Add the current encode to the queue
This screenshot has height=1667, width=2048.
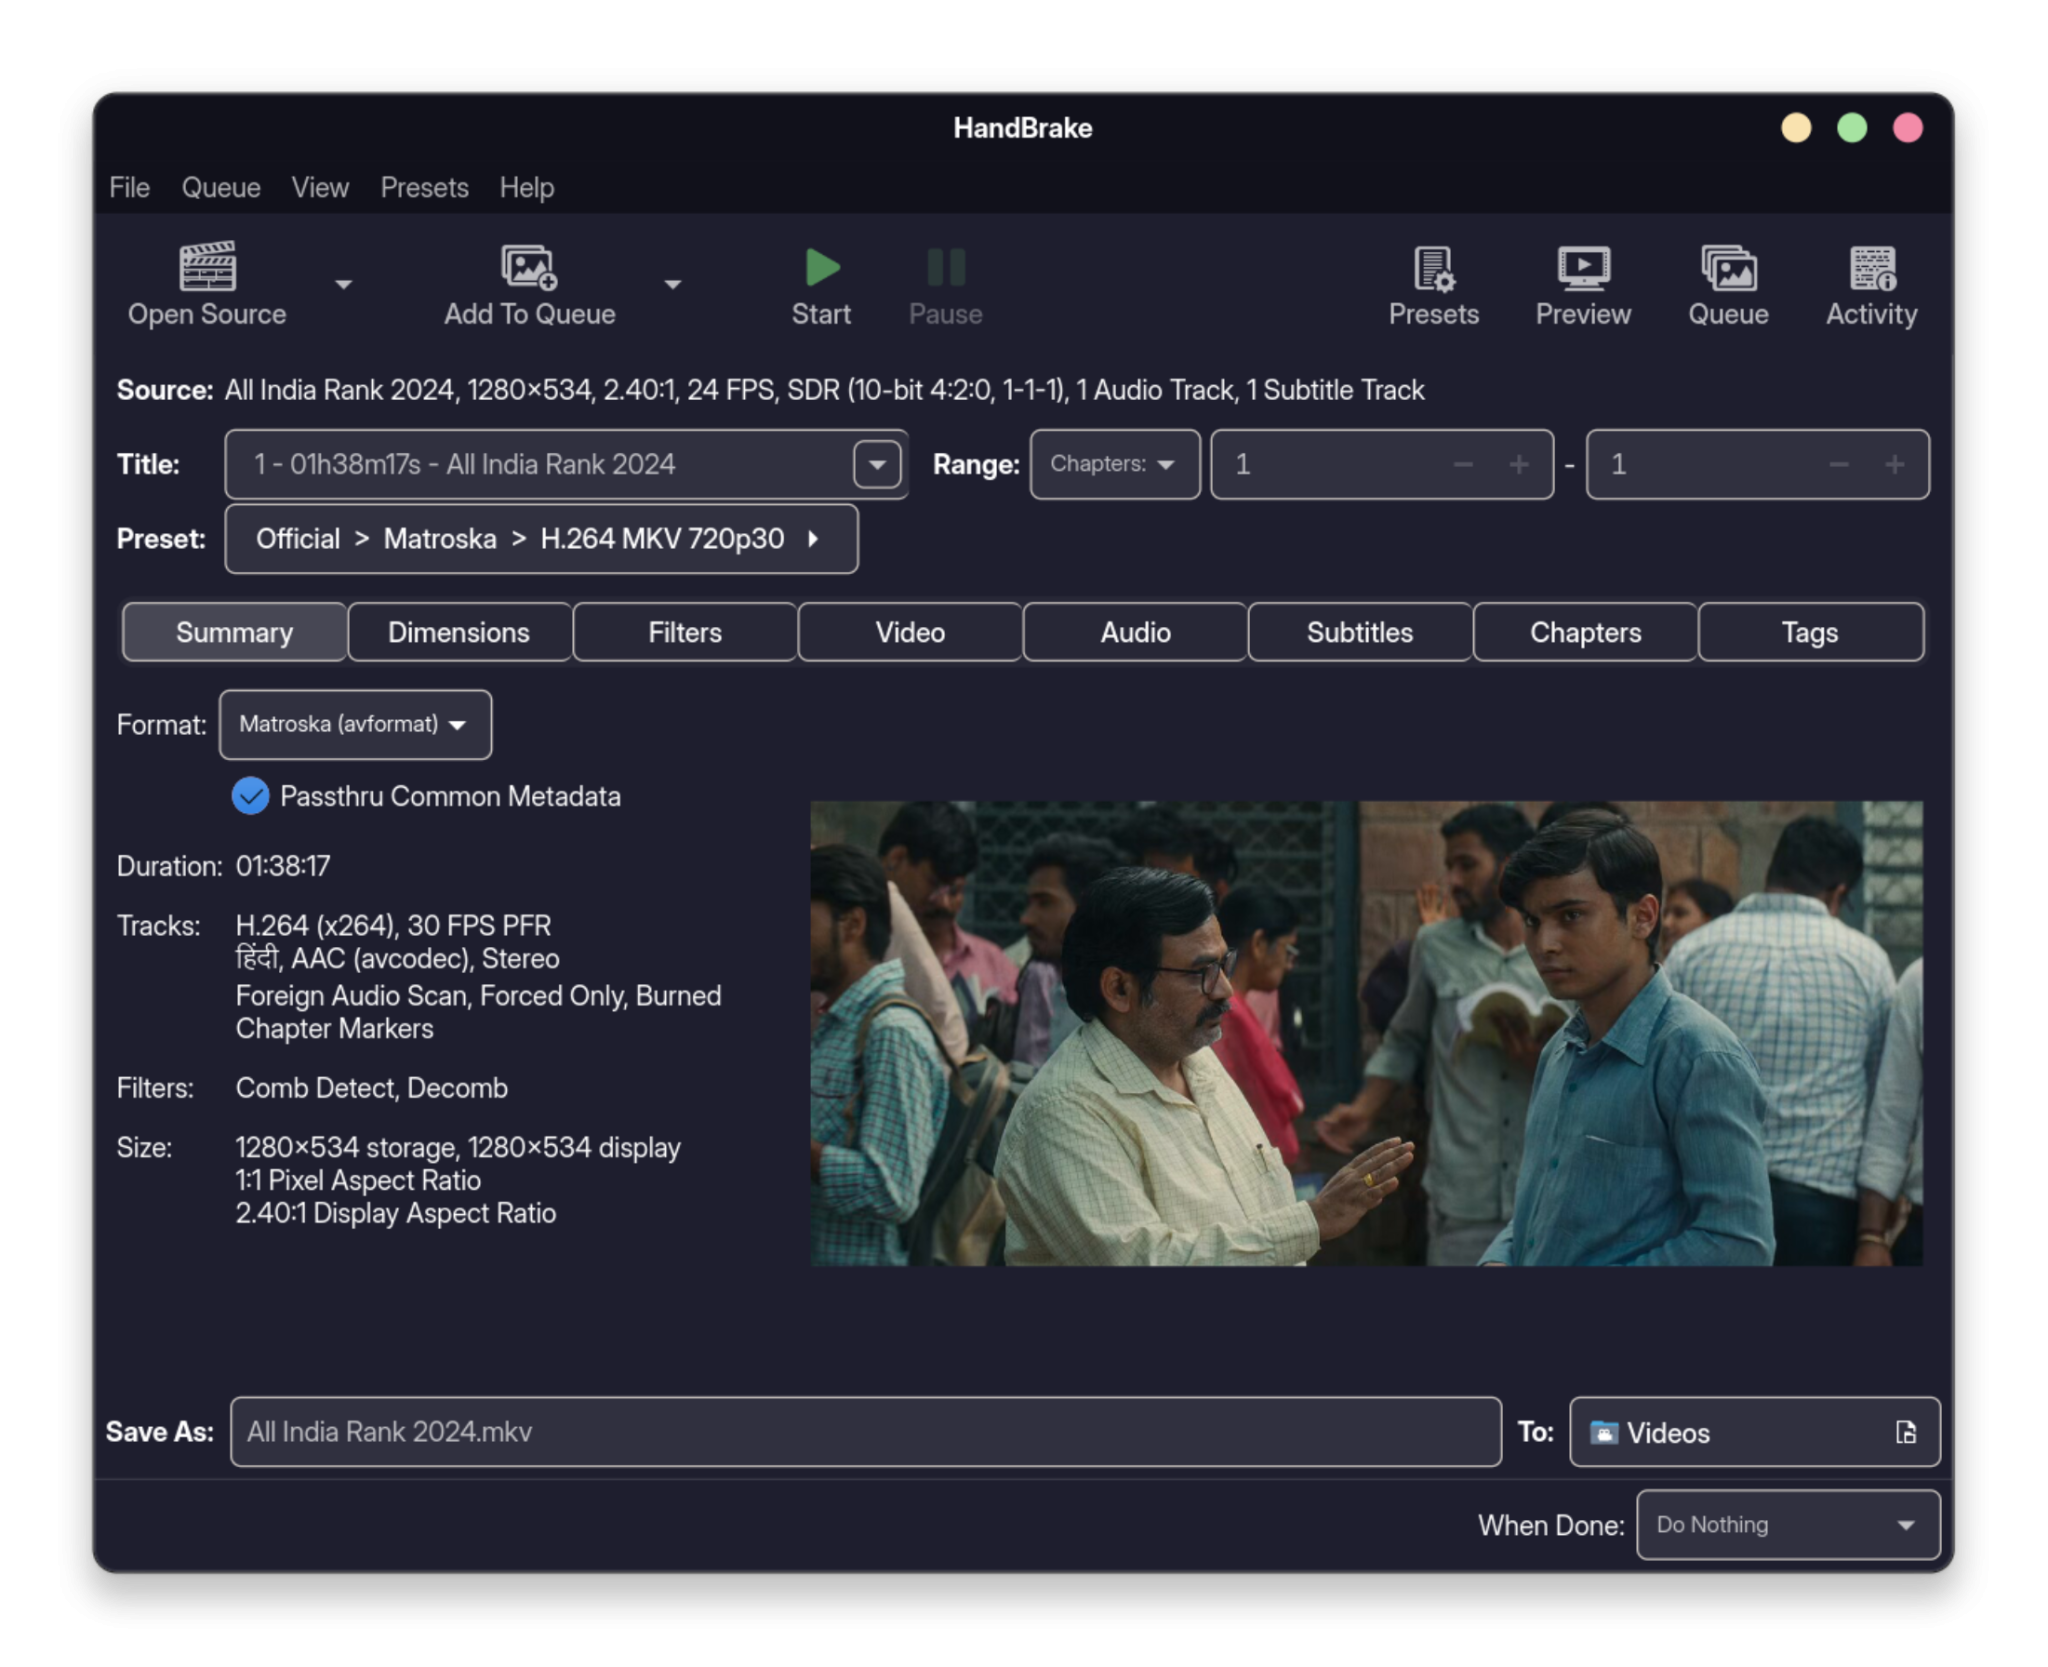coord(529,283)
